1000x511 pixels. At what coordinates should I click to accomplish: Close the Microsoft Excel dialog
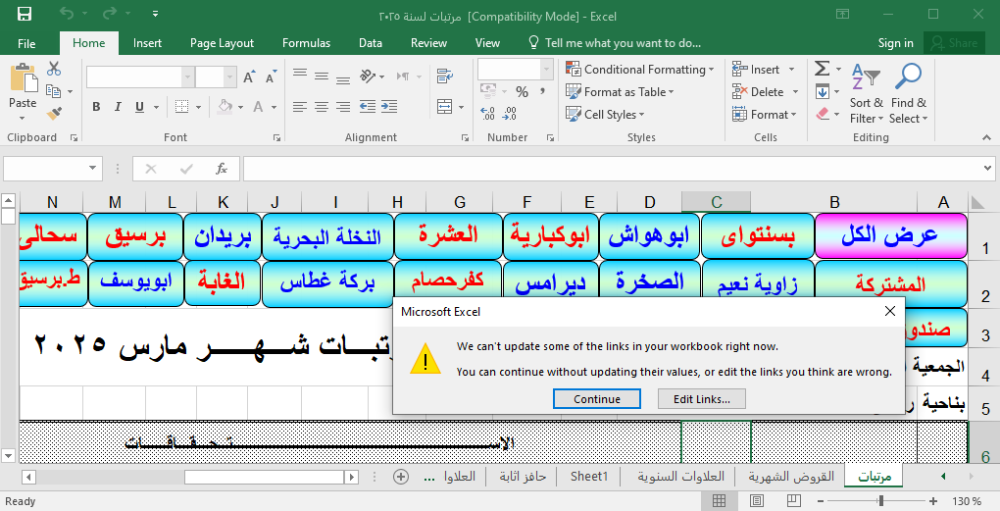[890, 311]
